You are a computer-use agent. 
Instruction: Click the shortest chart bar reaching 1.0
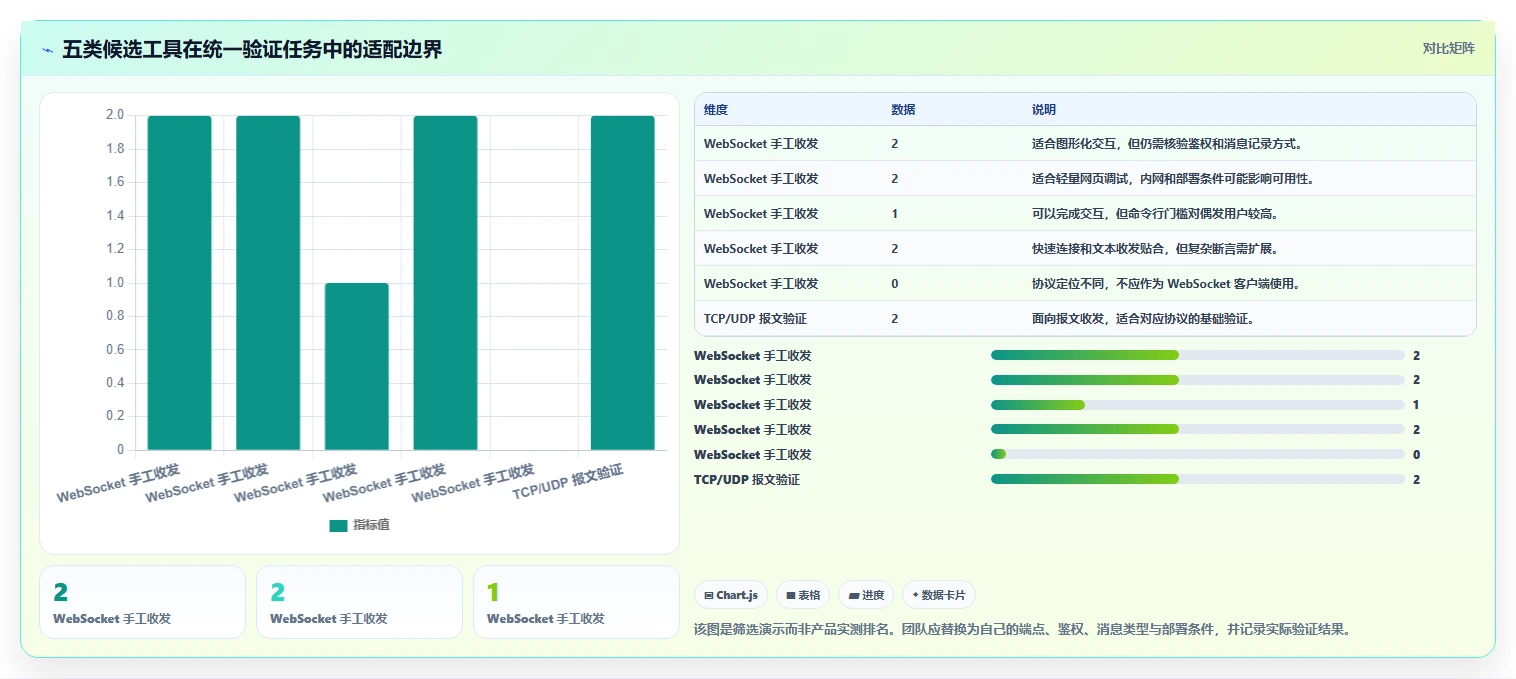coord(356,366)
